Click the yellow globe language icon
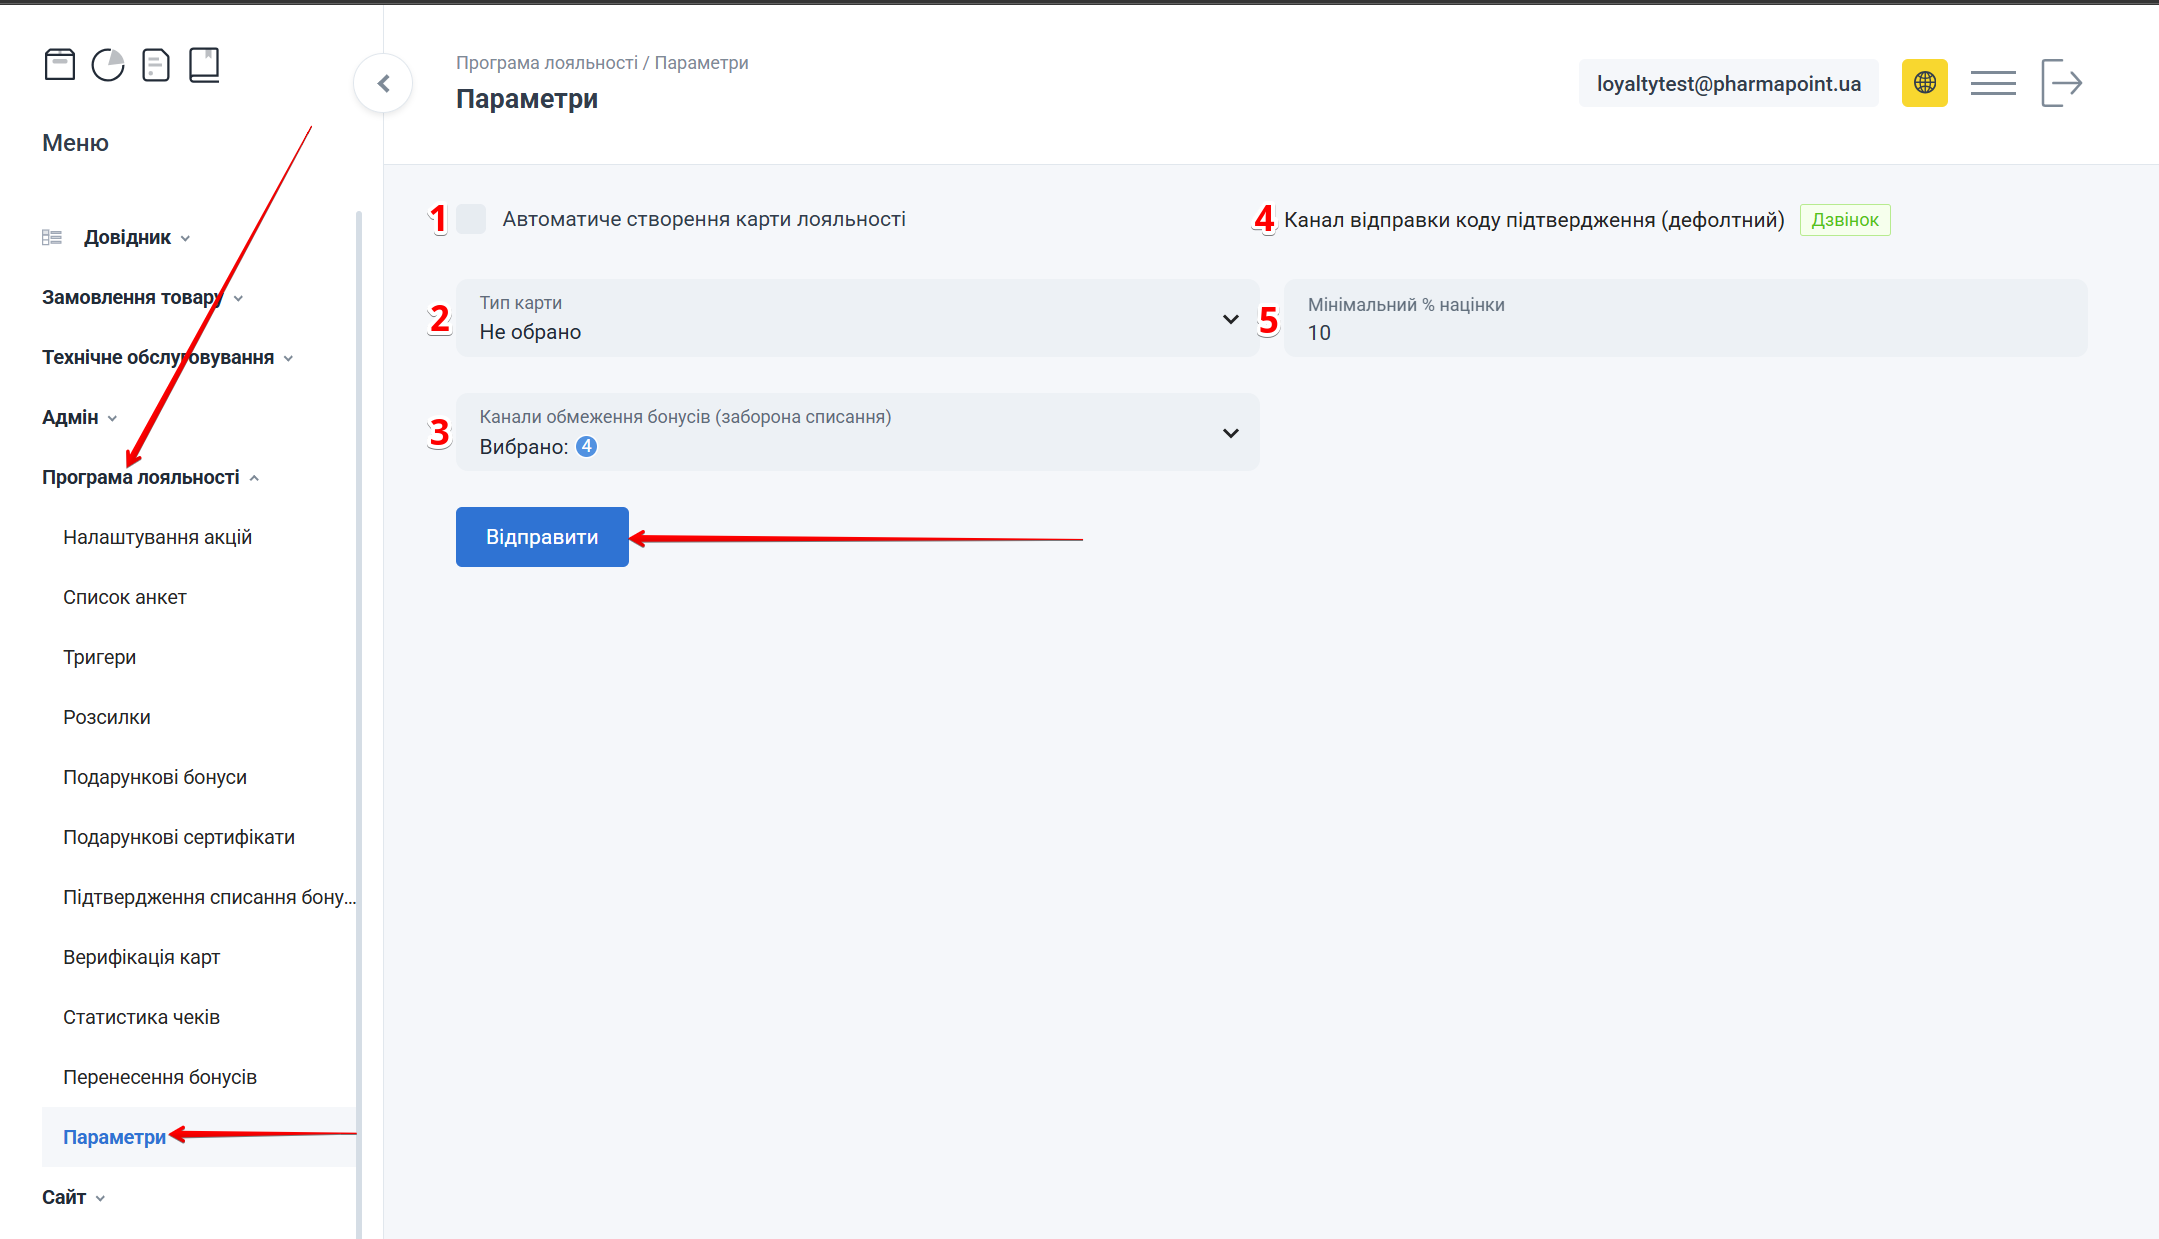Screen dimensions: 2159x1239 tap(1924, 83)
